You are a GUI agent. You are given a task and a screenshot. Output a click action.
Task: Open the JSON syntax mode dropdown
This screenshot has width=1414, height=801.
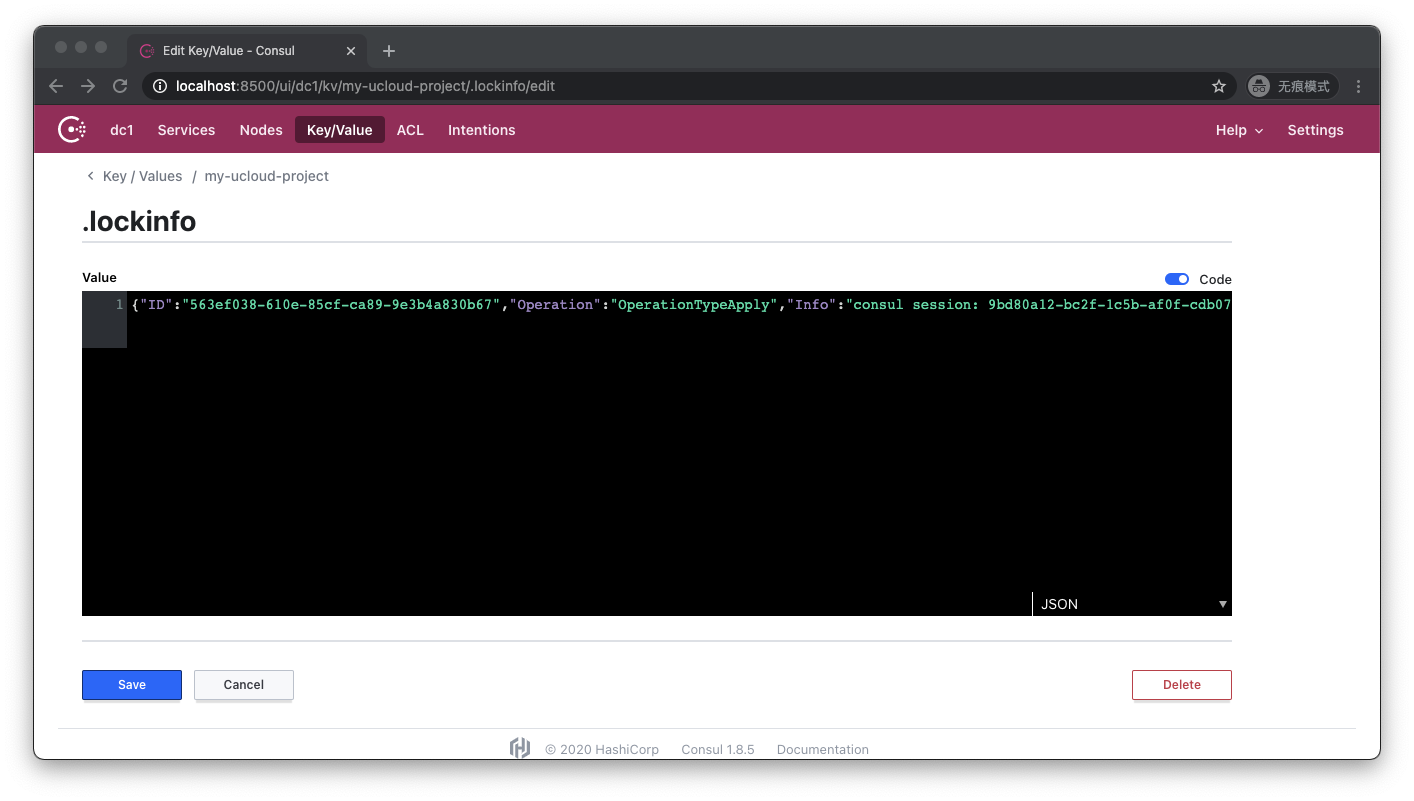[1131, 604]
